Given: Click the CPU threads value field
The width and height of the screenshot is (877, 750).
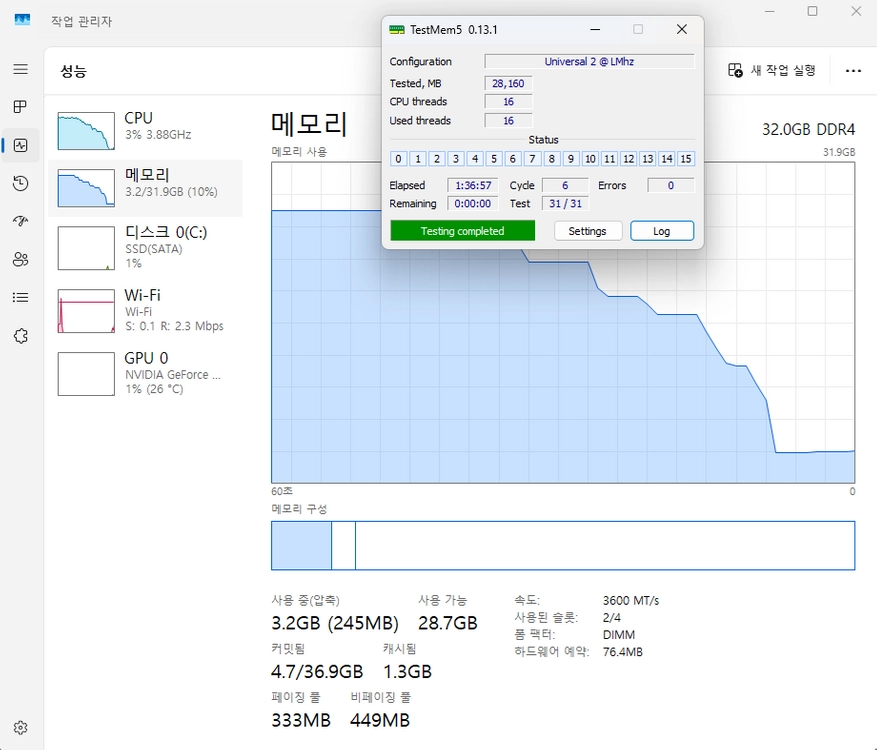Looking at the screenshot, I should (x=508, y=102).
